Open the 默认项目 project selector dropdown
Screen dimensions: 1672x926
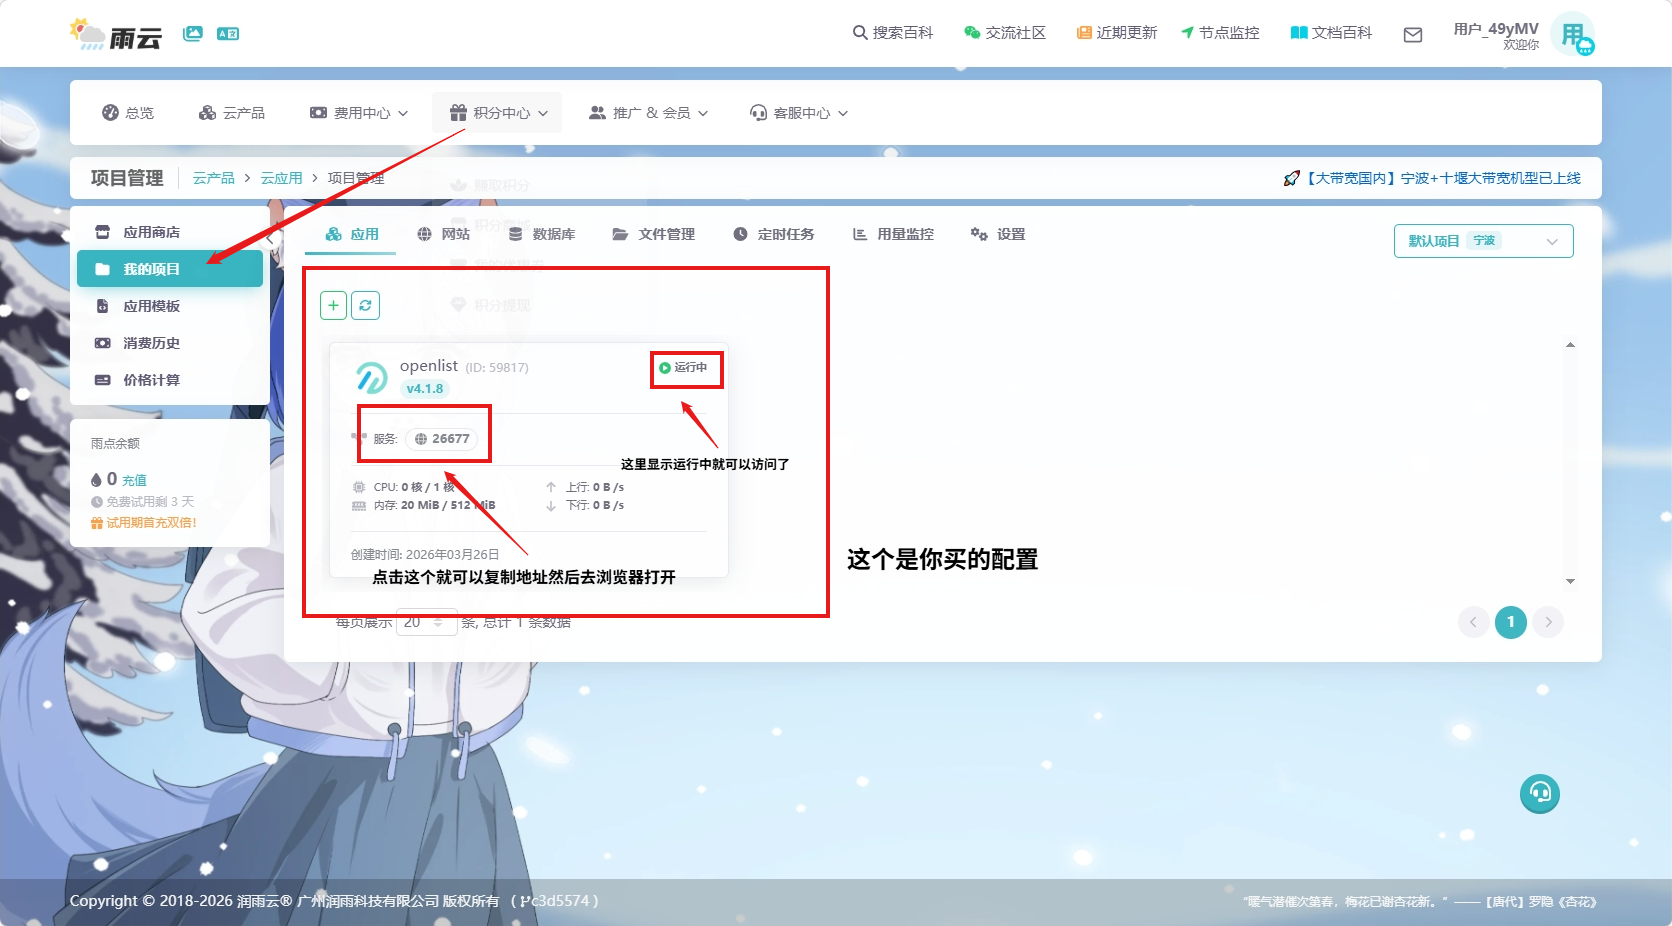(1483, 241)
